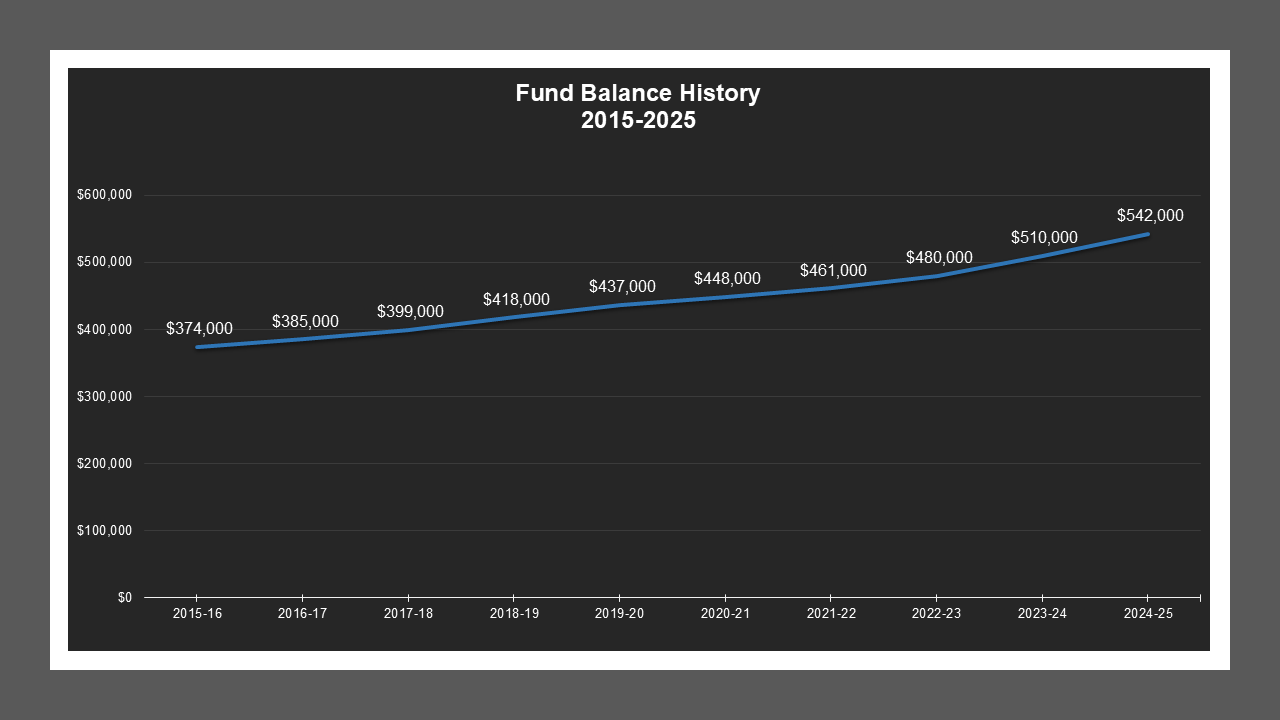
Task: Select the $600,000 vertical axis label
Action: (x=104, y=195)
